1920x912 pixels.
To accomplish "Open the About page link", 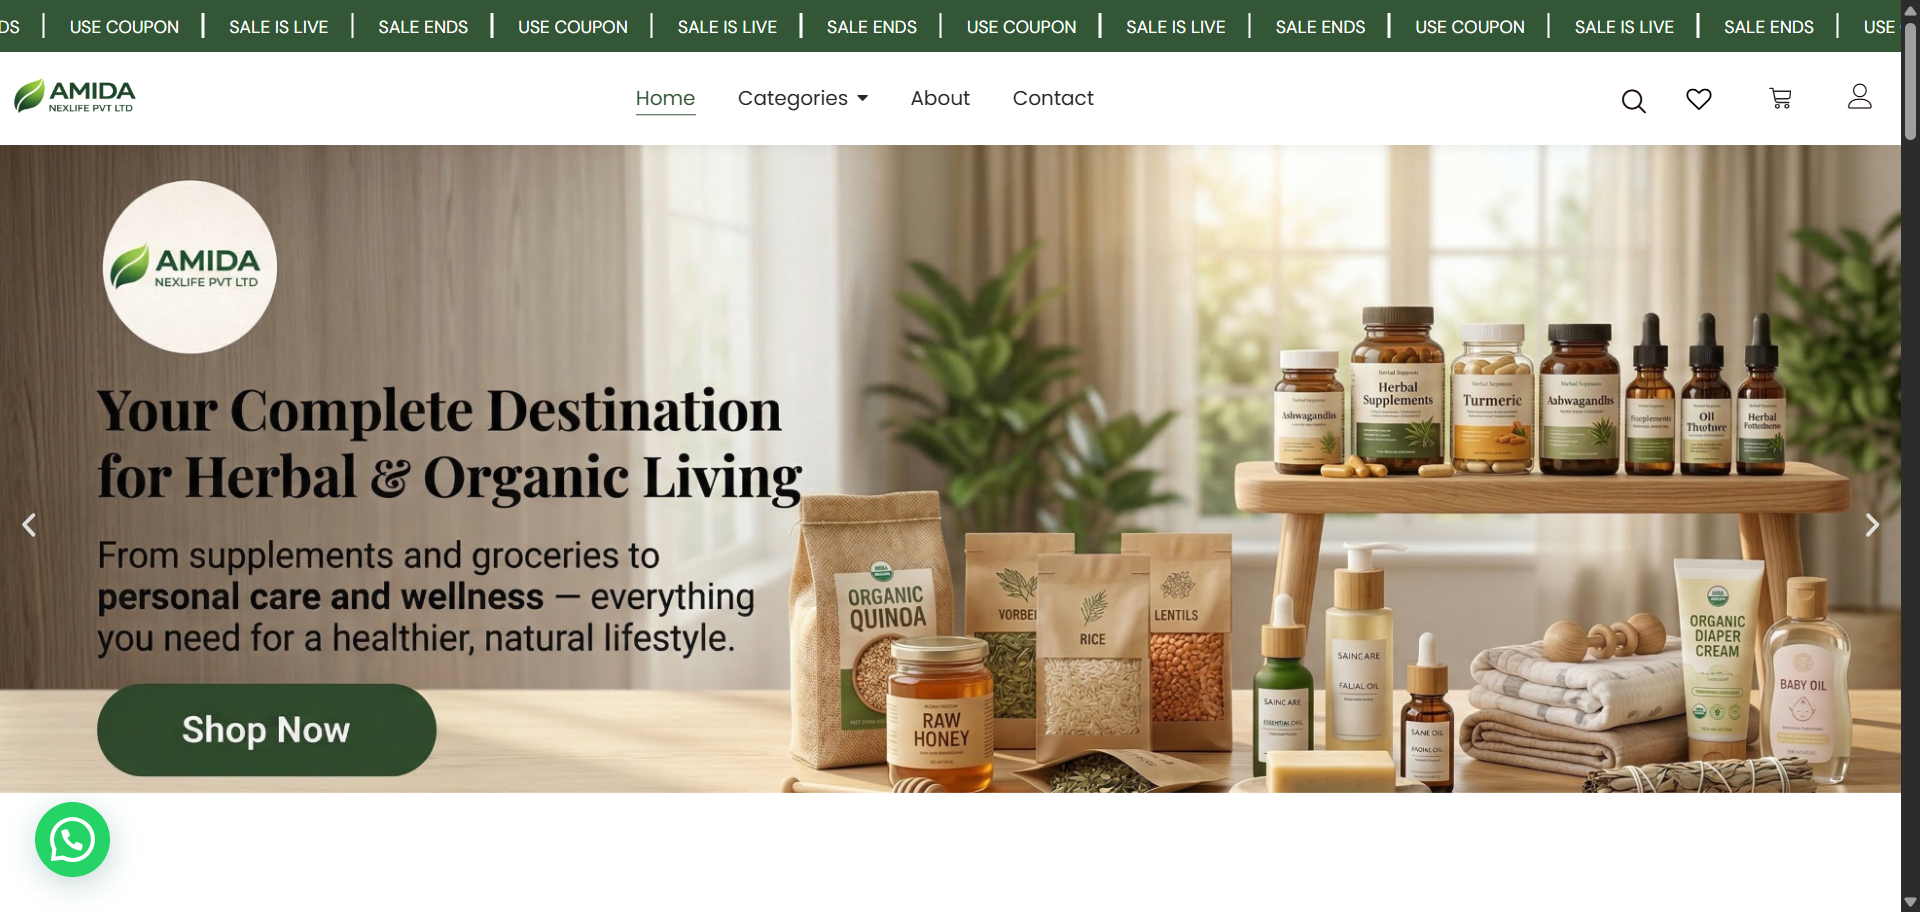I will (940, 98).
